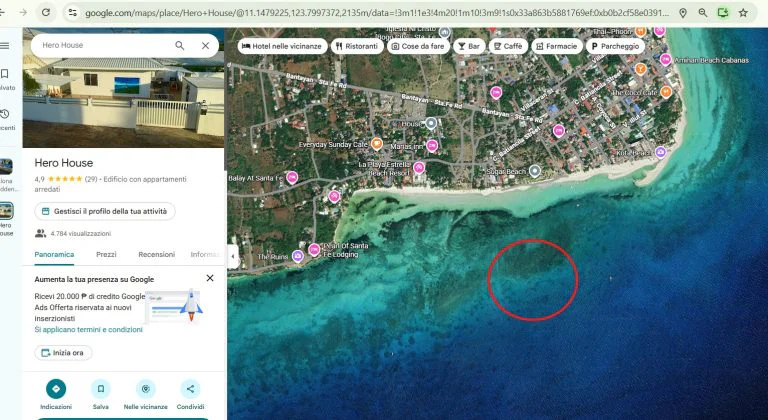This screenshot has width=768, height=420.
Task: Clear the Hero House search with X
Action: click(205, 46)
